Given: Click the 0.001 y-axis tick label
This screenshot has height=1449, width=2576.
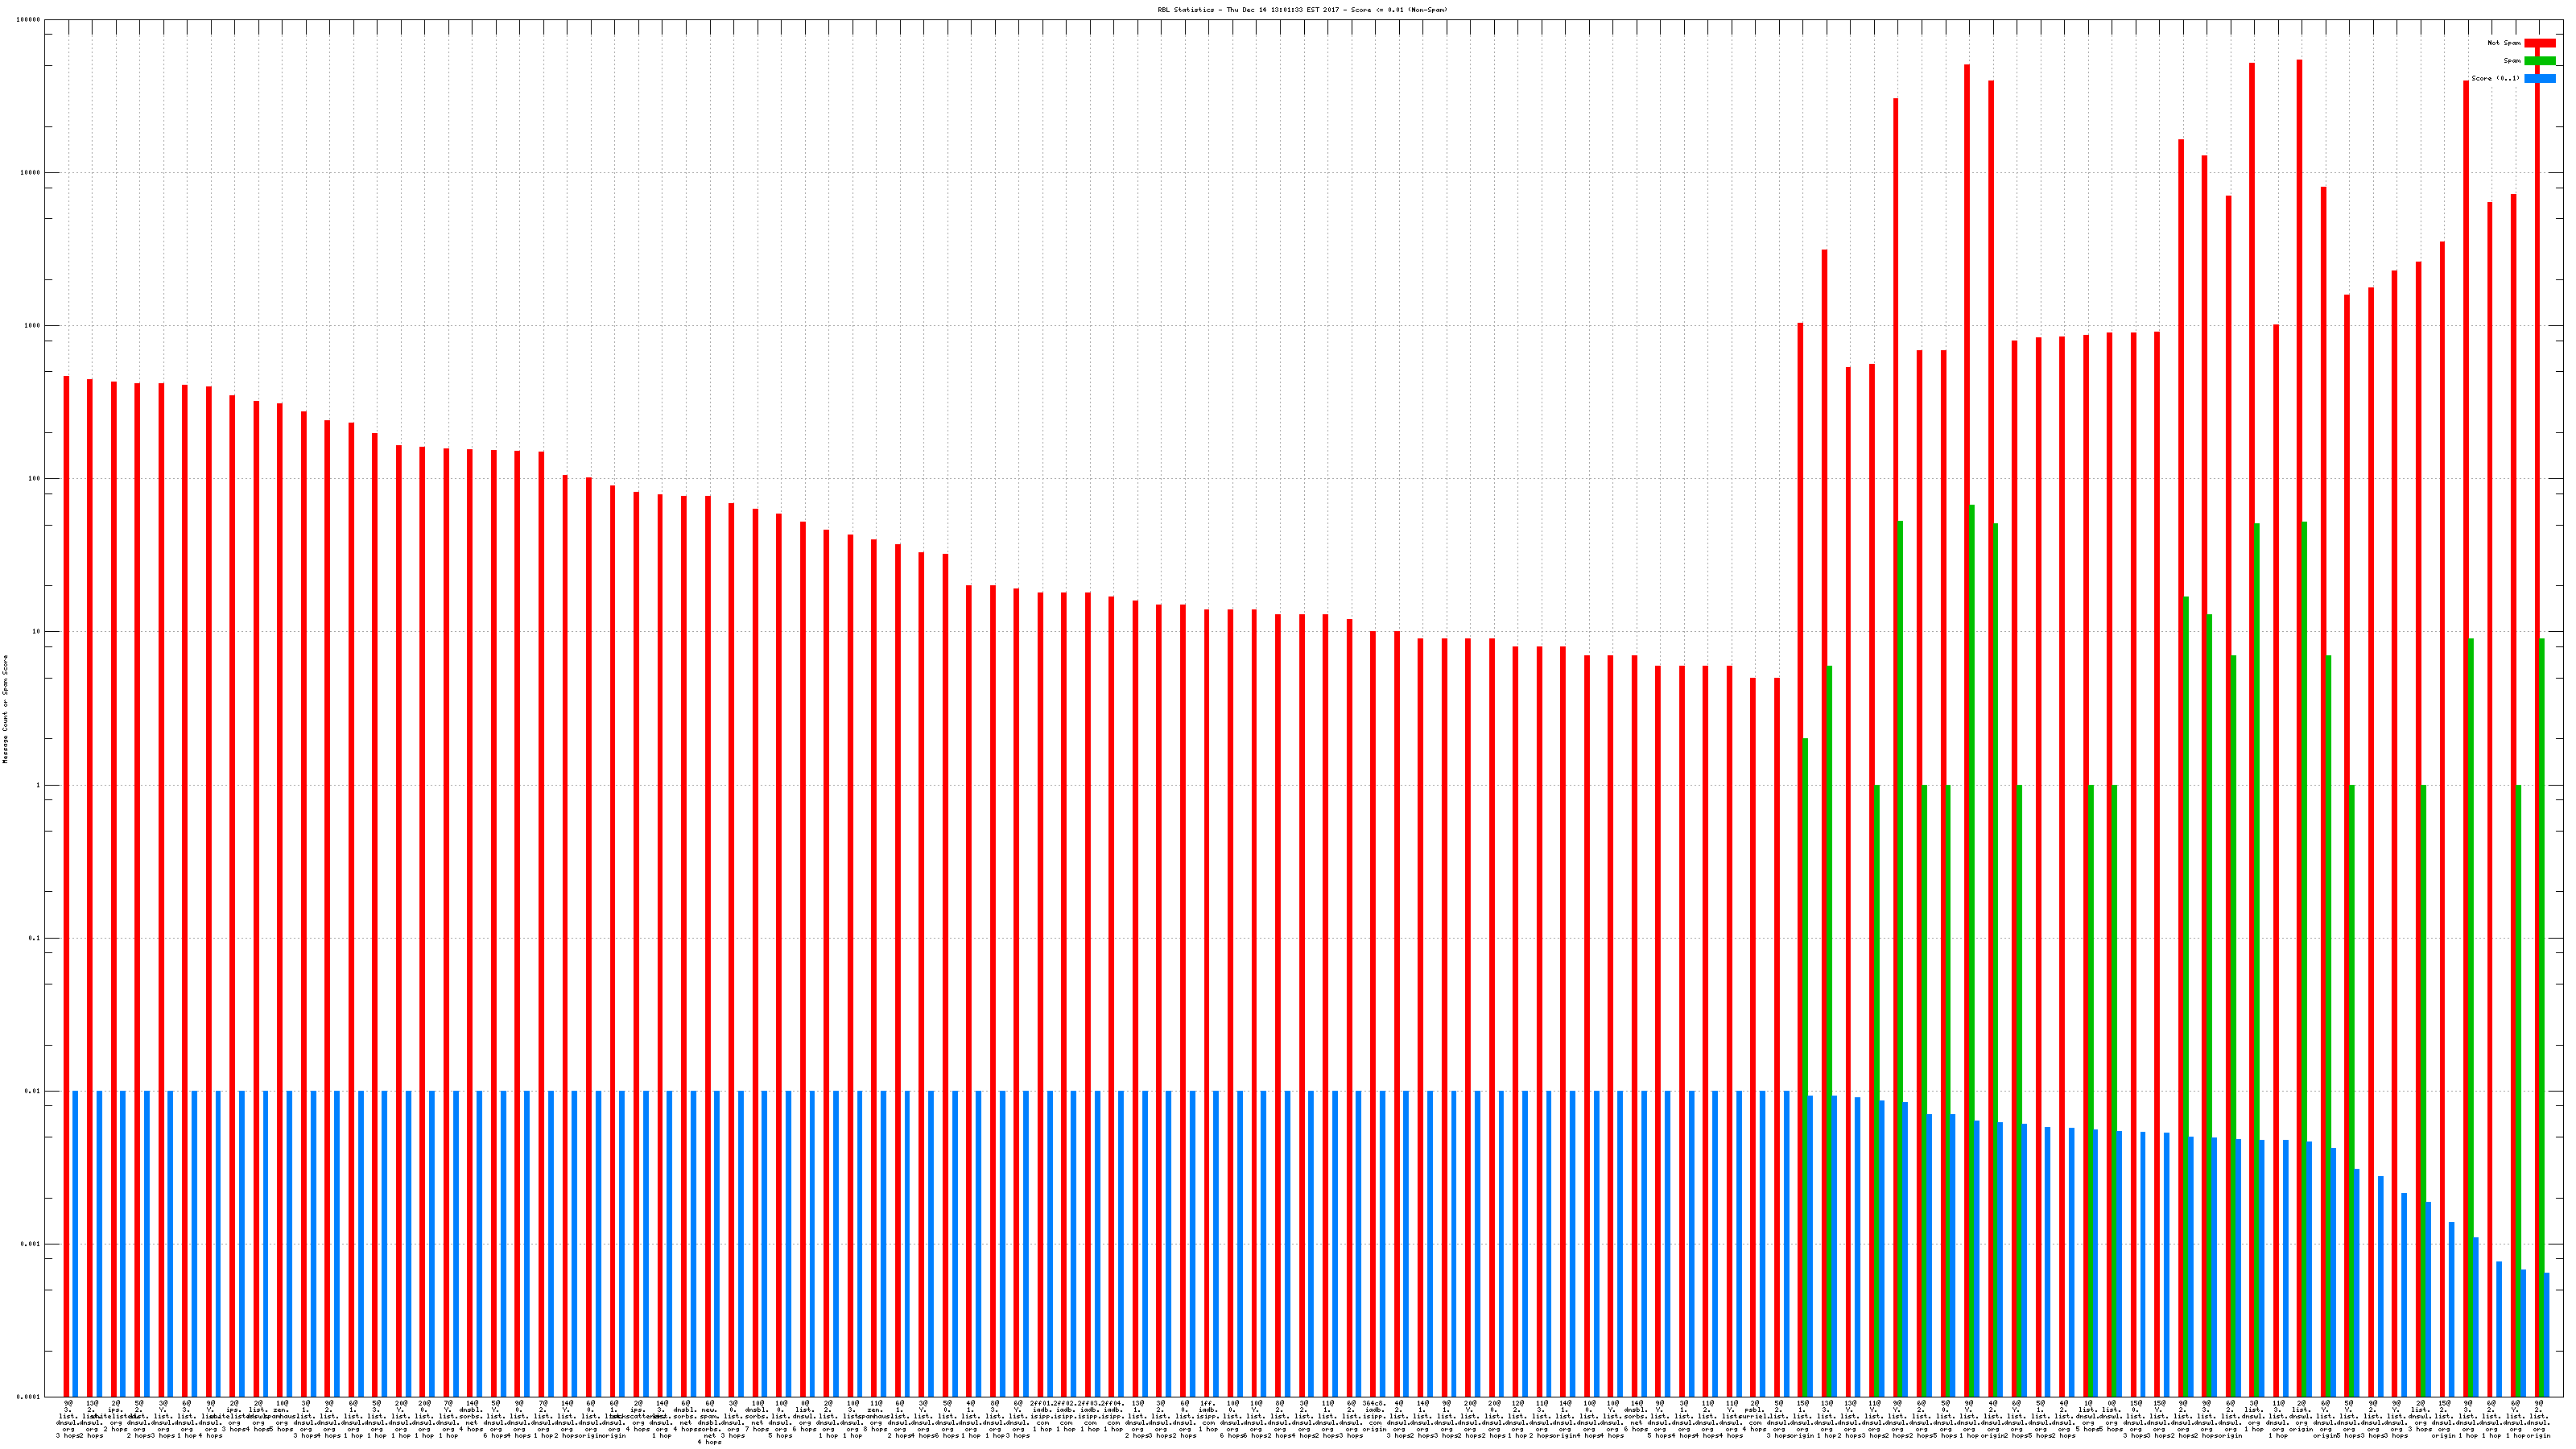Looking at the screenshot, I should tap(31, 1245).
